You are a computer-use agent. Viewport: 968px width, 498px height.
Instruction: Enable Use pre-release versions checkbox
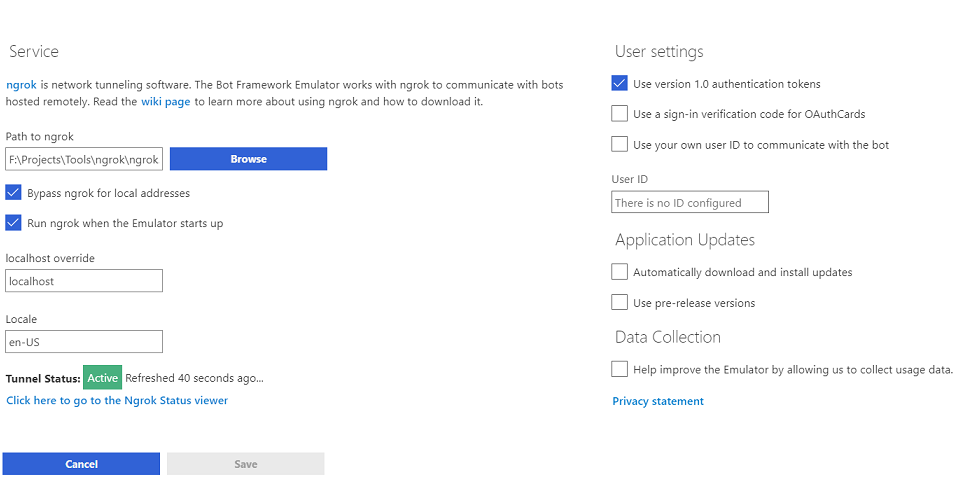tap(619, 302)
